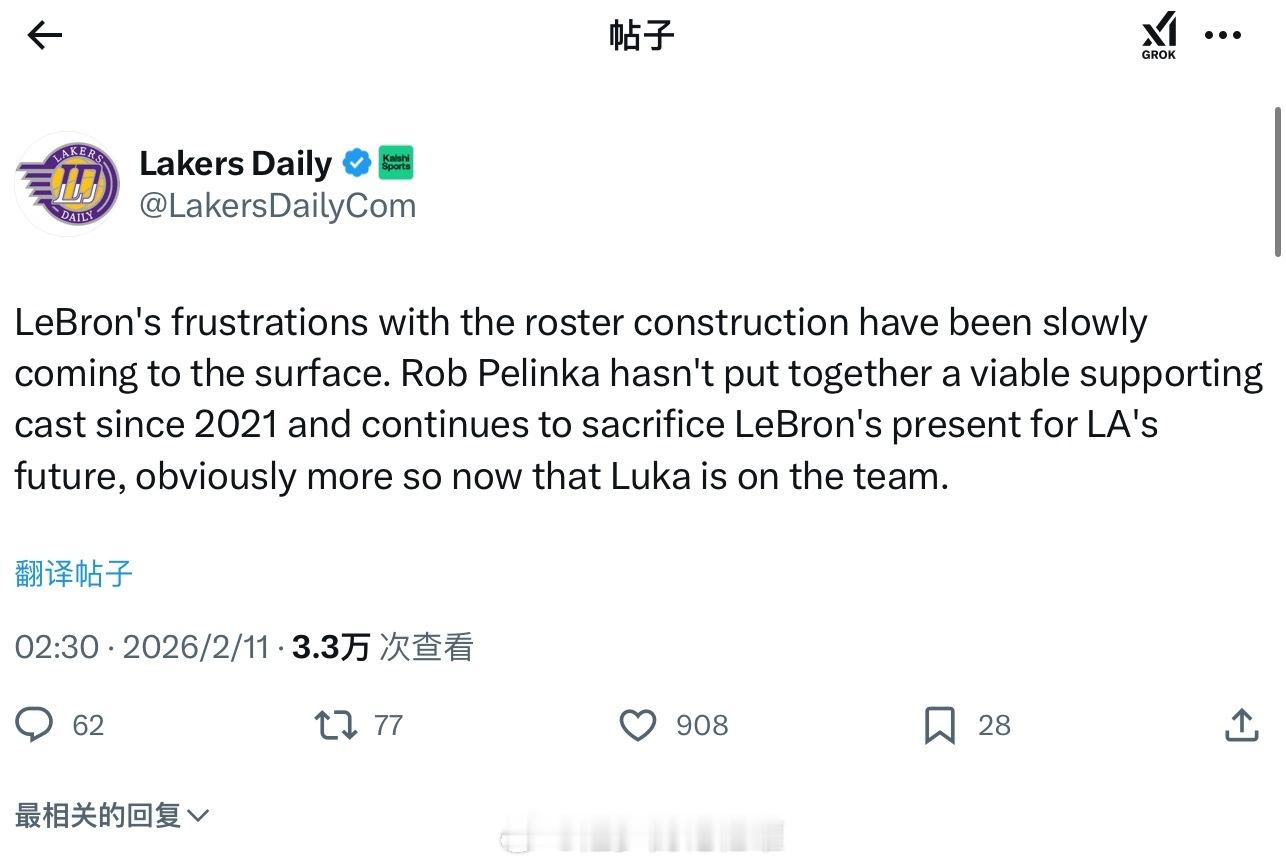
Task: Go back to the previous screen
Action: pyautogui.click(x=42, y=34)
